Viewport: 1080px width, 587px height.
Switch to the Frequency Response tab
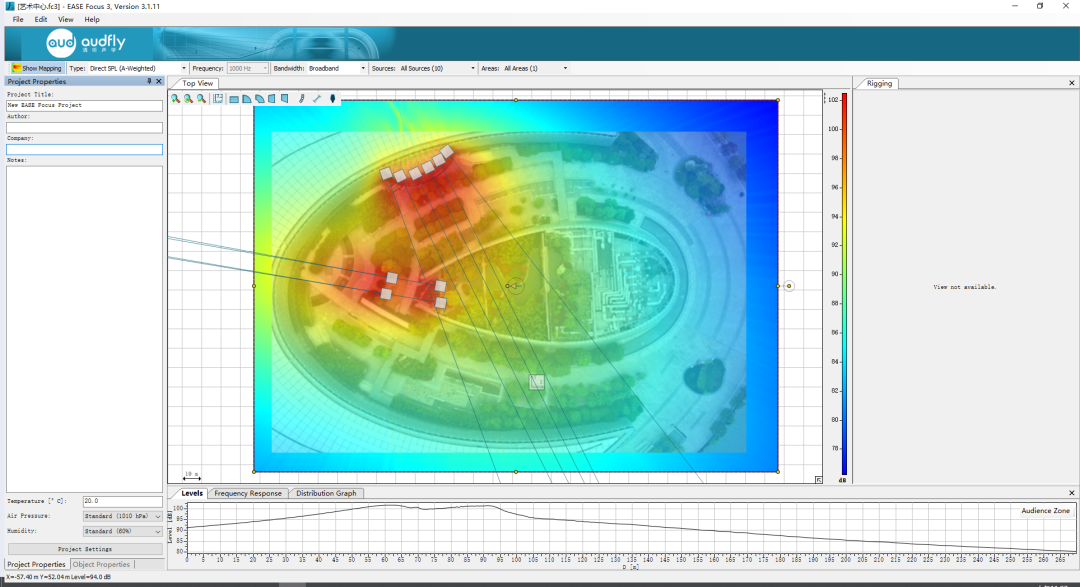tap(246, 493)
